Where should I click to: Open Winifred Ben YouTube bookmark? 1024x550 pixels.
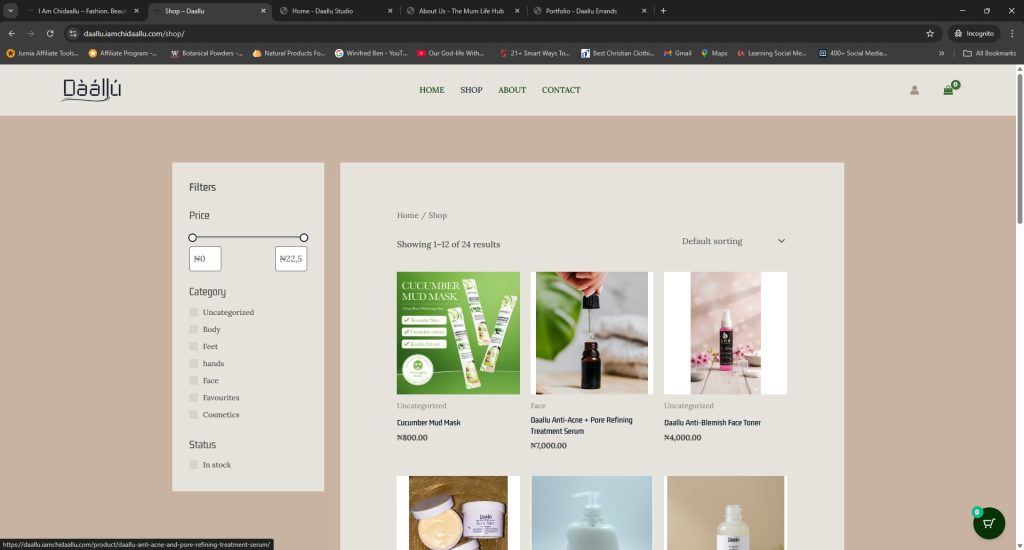tap(371, 54)
